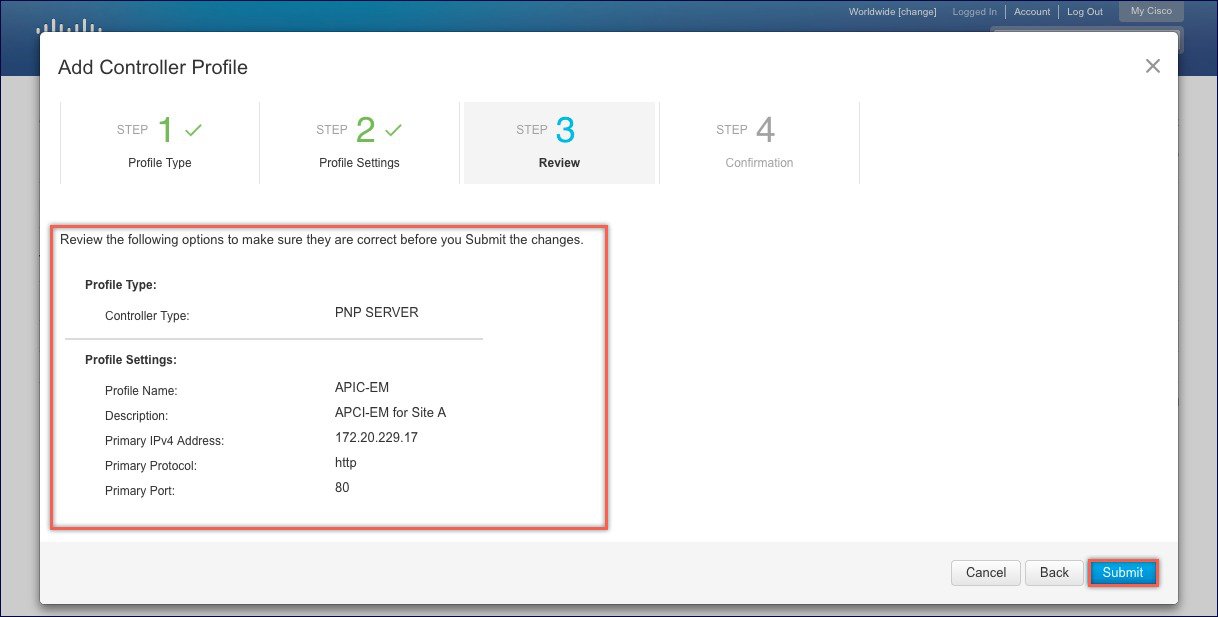Viewport: 1218px width, 617px height.
Task: Click the Description label
Action: click(136, 416)
